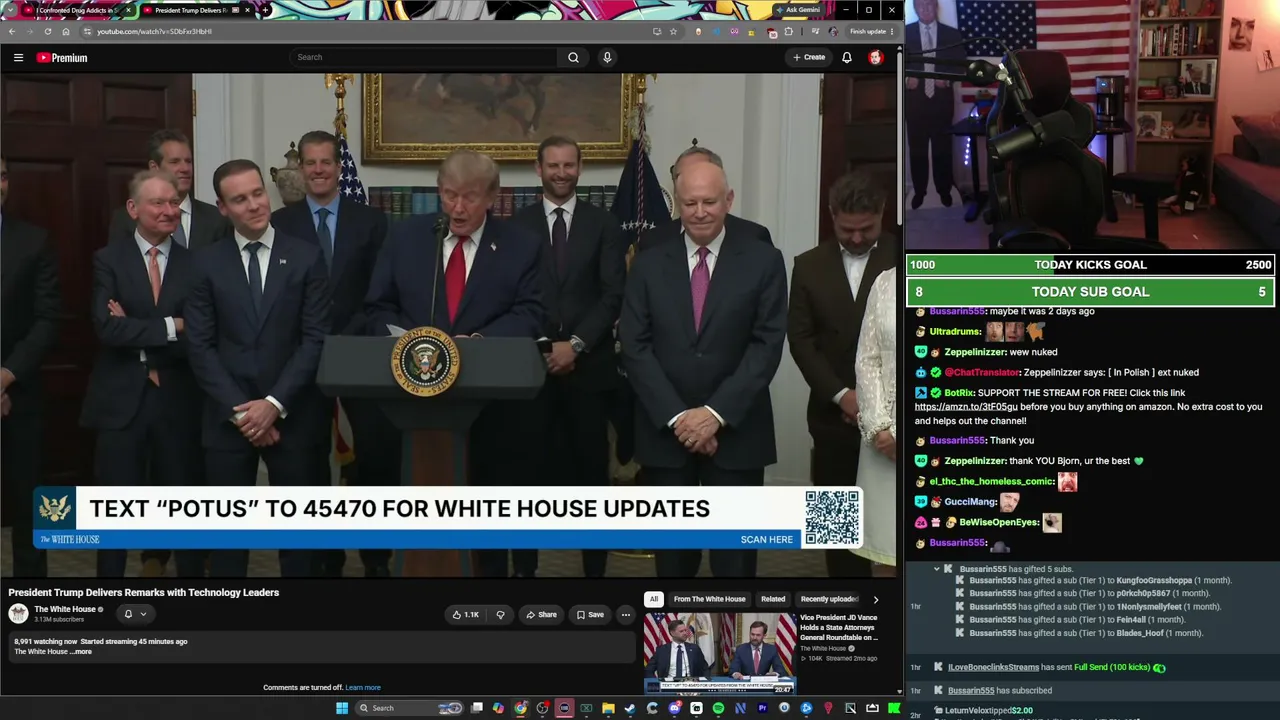Click ILoveBonecIinksStreams in the events feed
The width and height of the screenshot is (1280, 720).
click(x=993, y=667)
